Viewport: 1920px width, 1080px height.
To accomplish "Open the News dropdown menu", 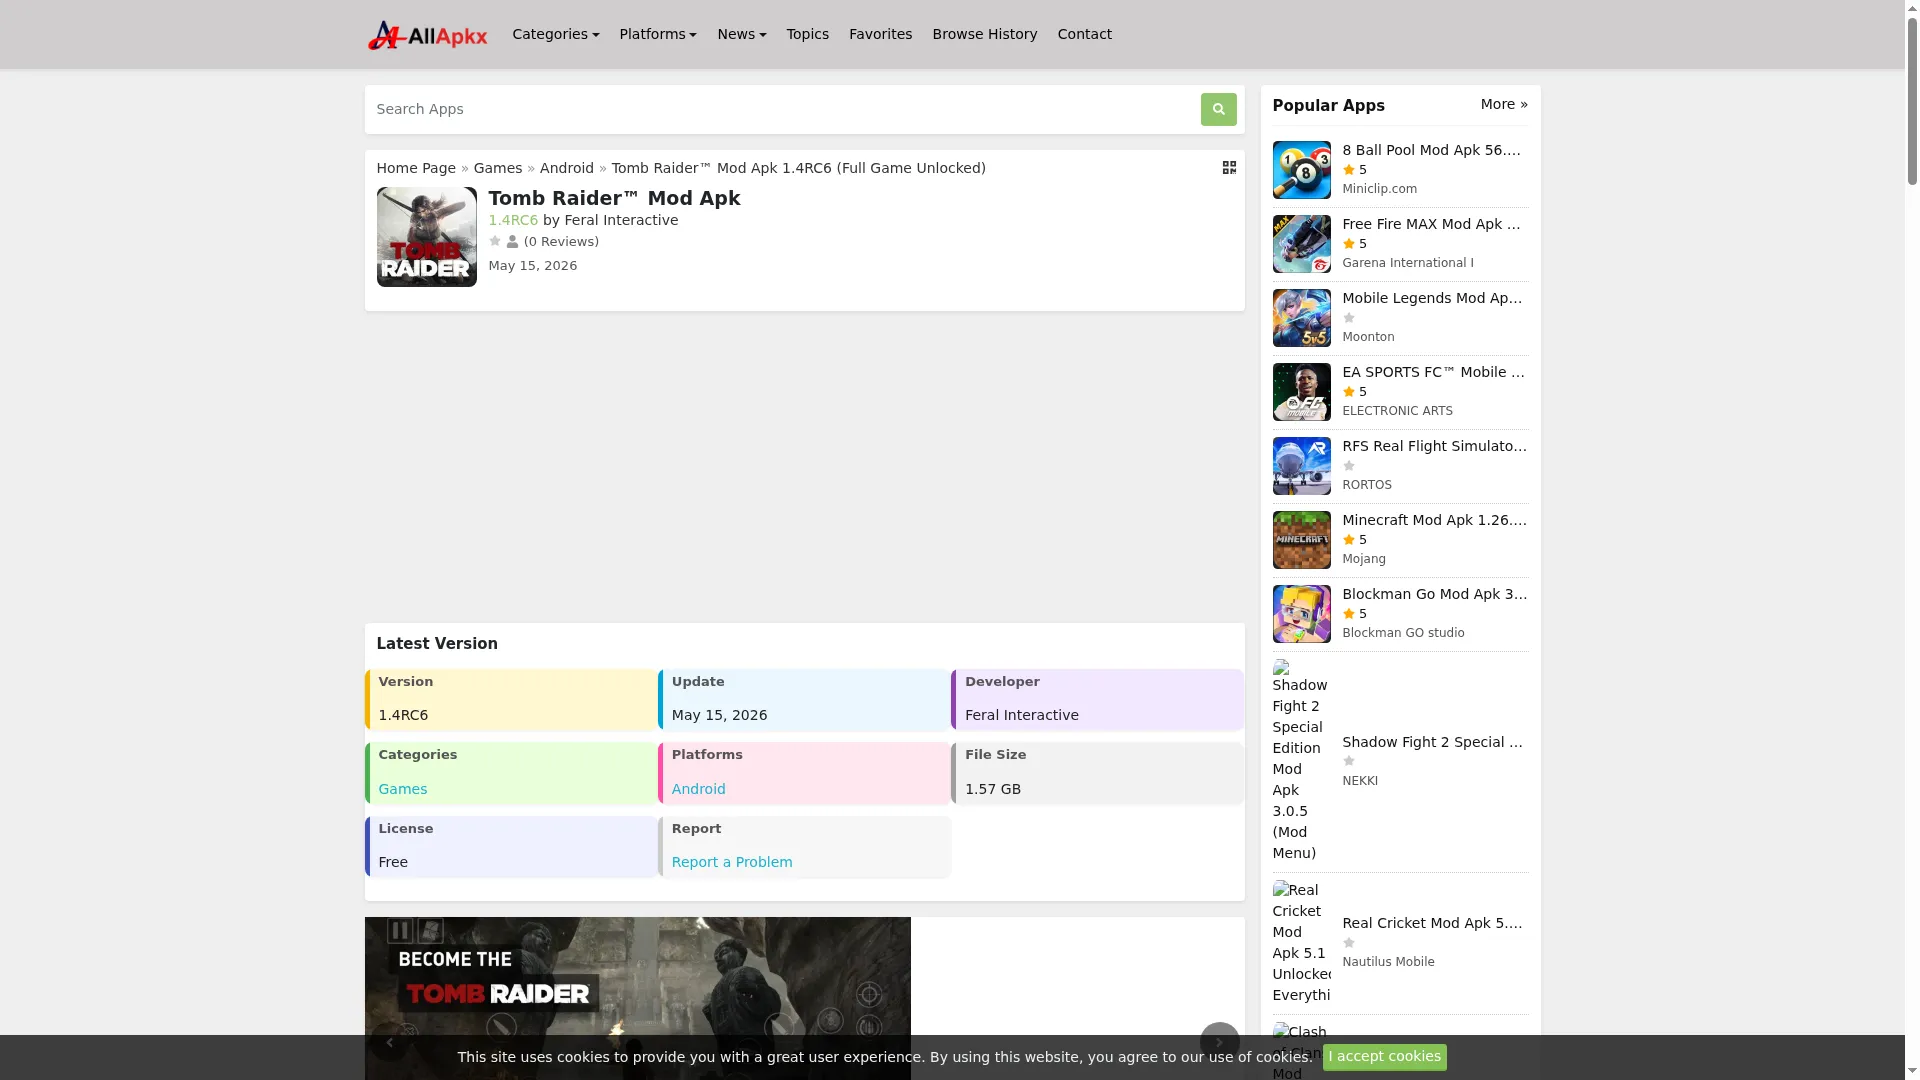I will click(742, 34).
